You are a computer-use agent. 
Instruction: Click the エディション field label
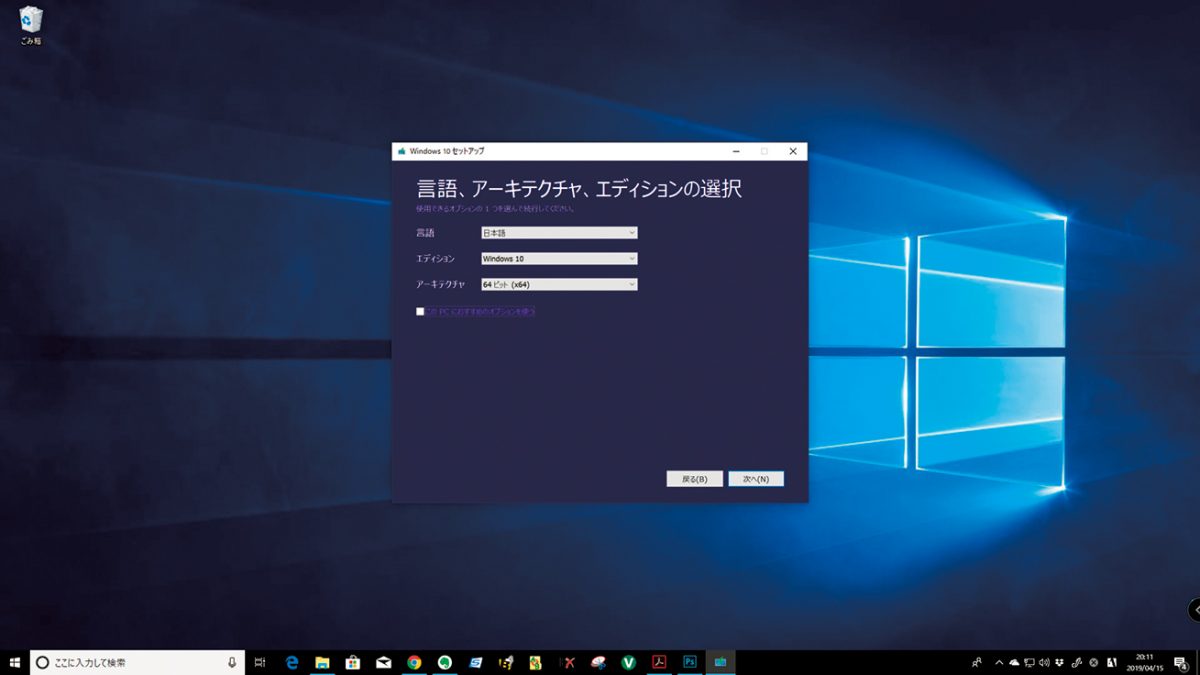(435, 259)
